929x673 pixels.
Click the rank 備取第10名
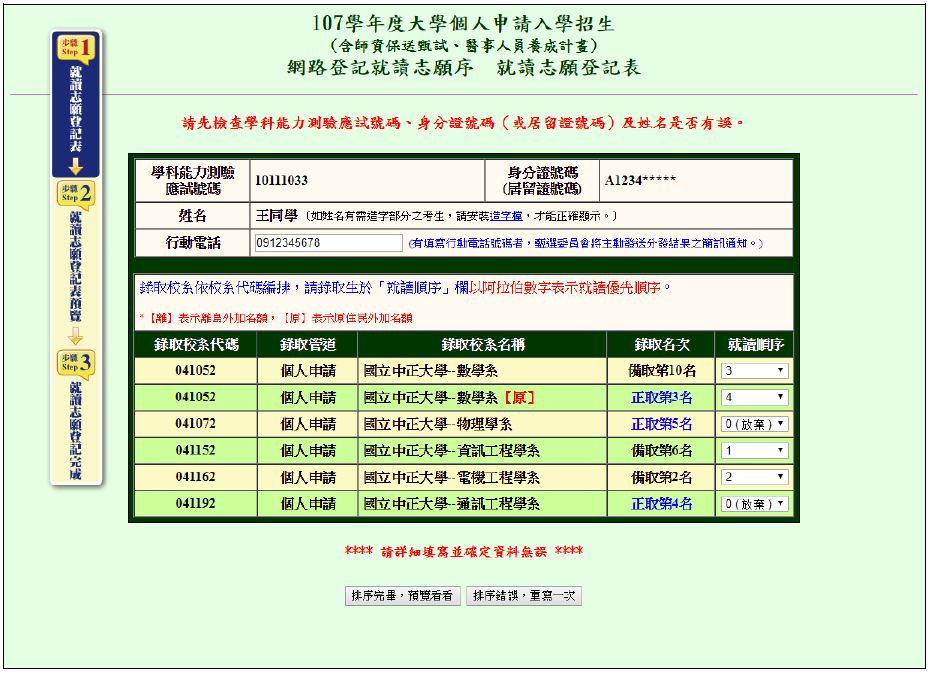point(662,371)
